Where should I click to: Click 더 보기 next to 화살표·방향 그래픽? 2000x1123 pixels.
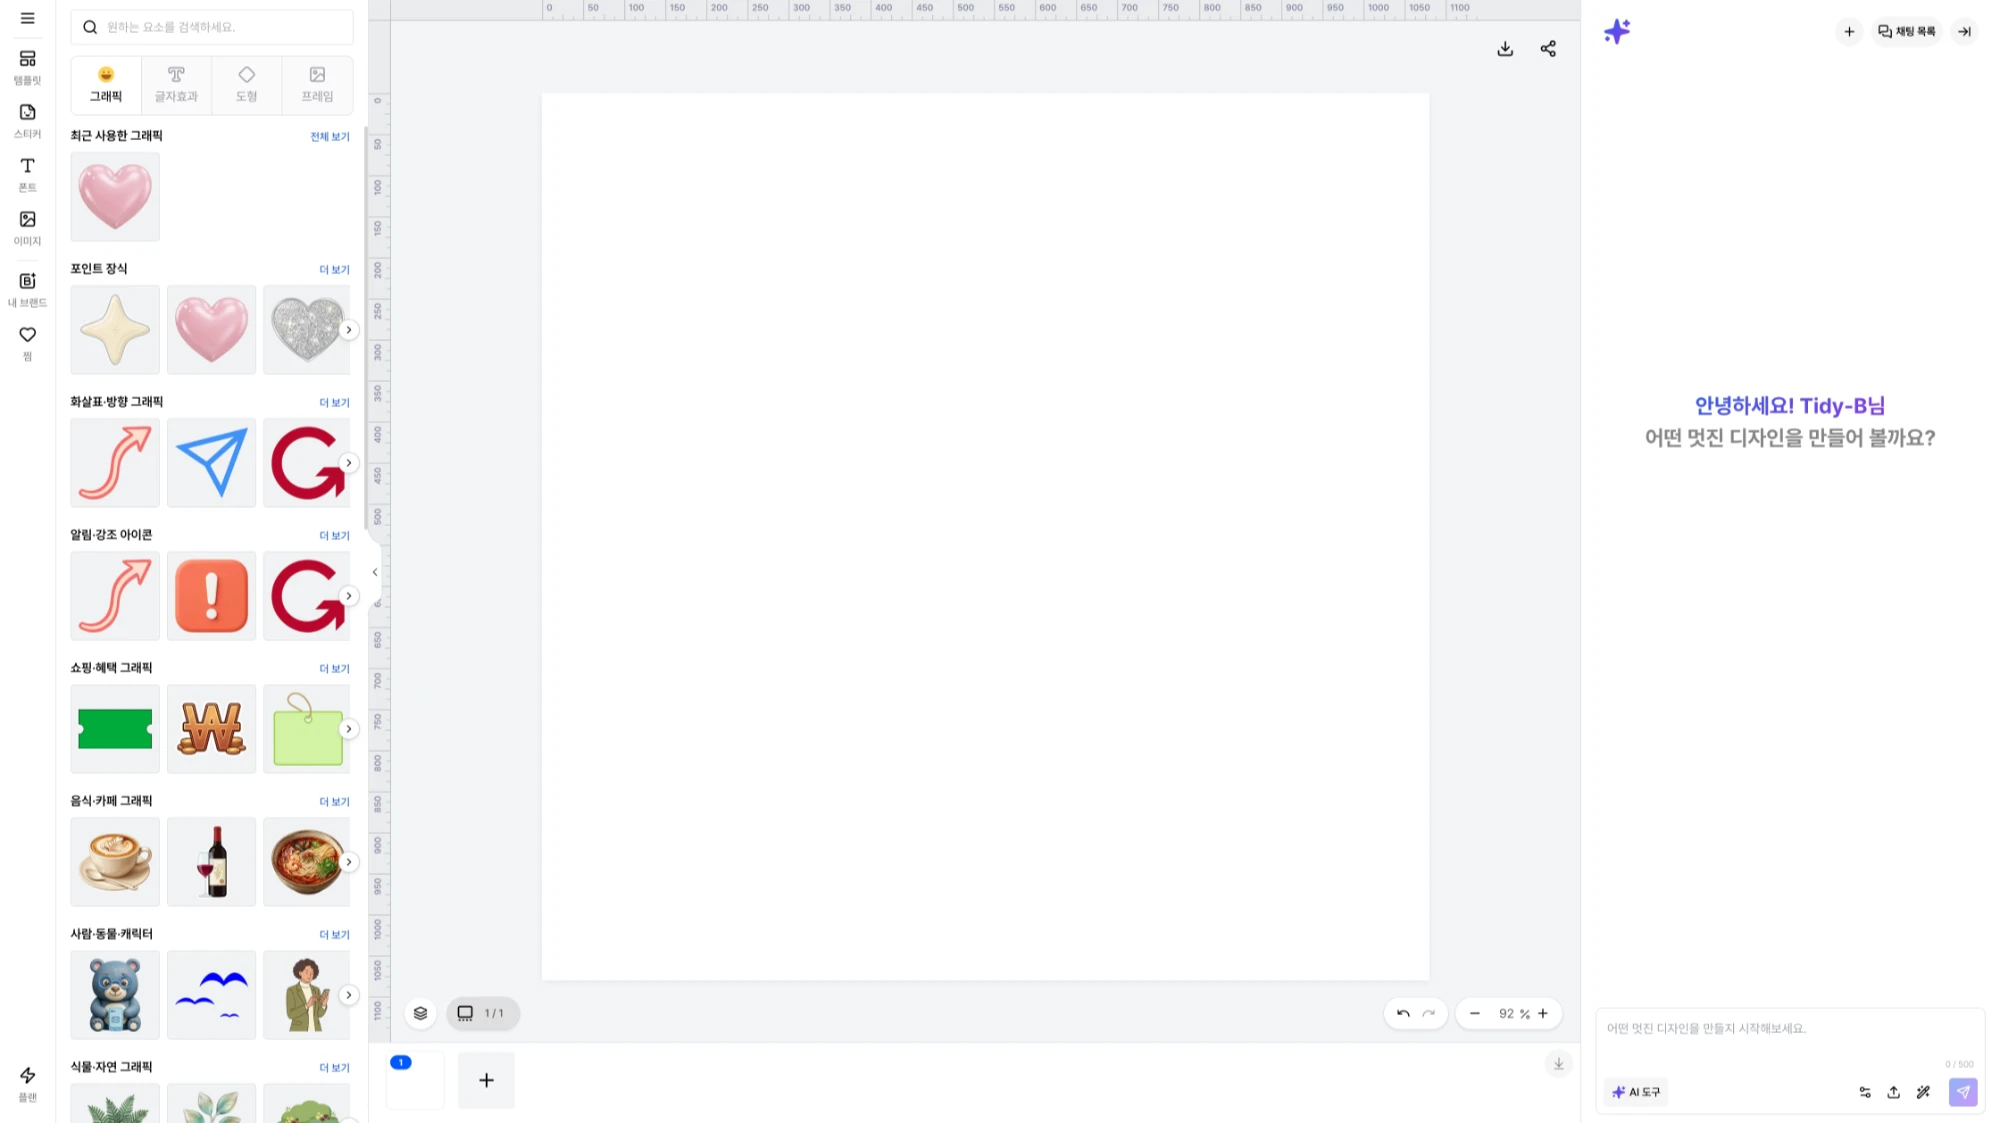click(x=334, y=402)
